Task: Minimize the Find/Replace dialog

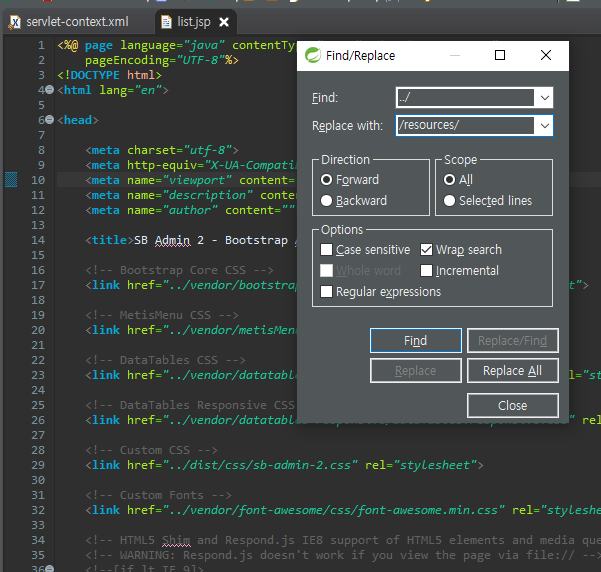Action: (455, 55)
